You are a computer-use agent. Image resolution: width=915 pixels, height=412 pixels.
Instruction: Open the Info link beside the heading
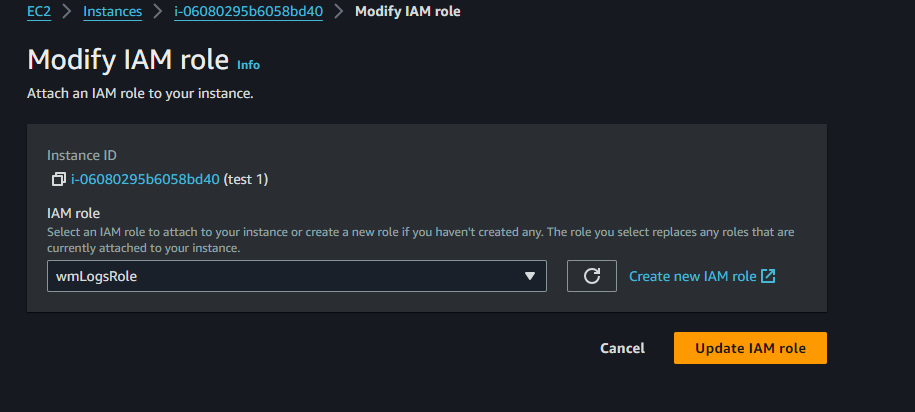[x=249, y=65]
